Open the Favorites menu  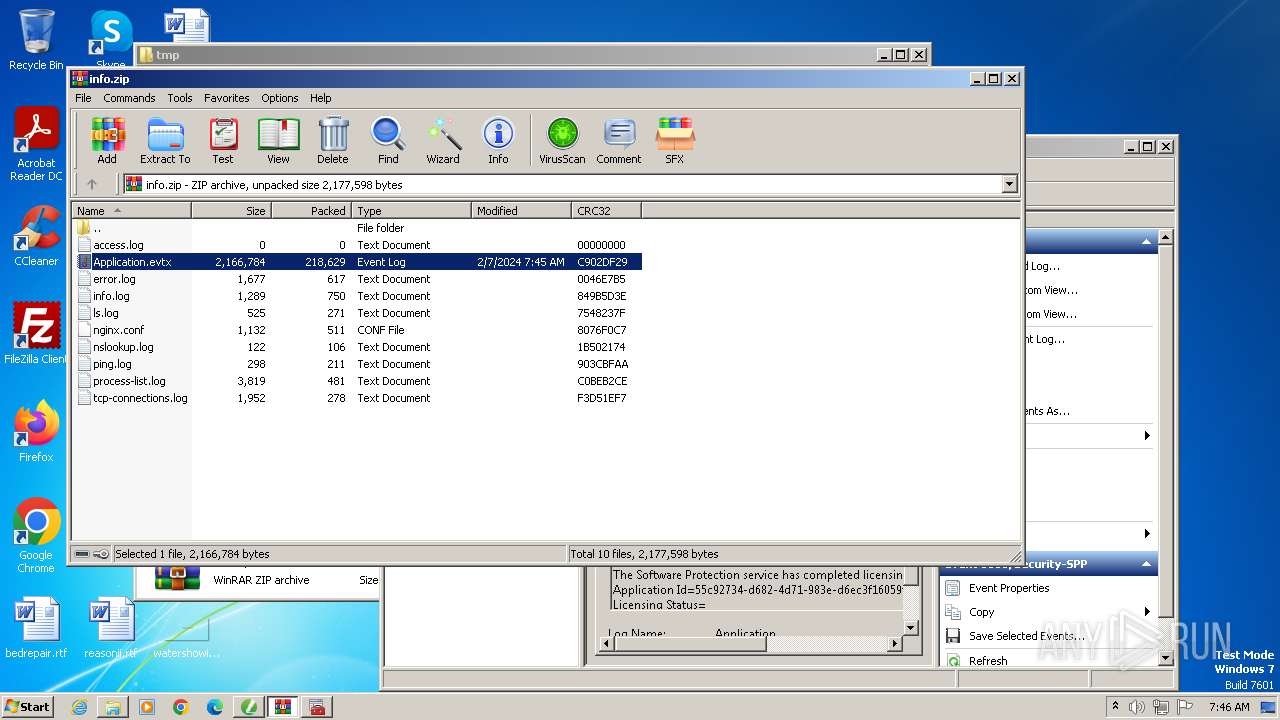click(227, 98)
